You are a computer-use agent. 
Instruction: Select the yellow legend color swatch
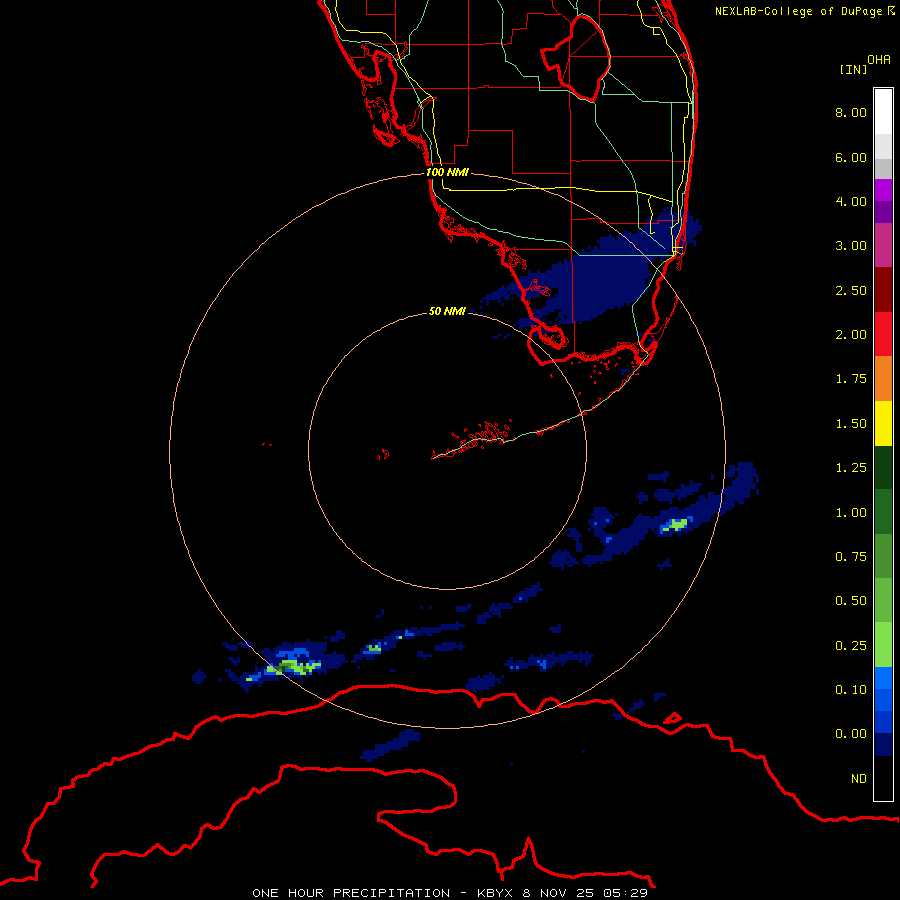point(883,423)
